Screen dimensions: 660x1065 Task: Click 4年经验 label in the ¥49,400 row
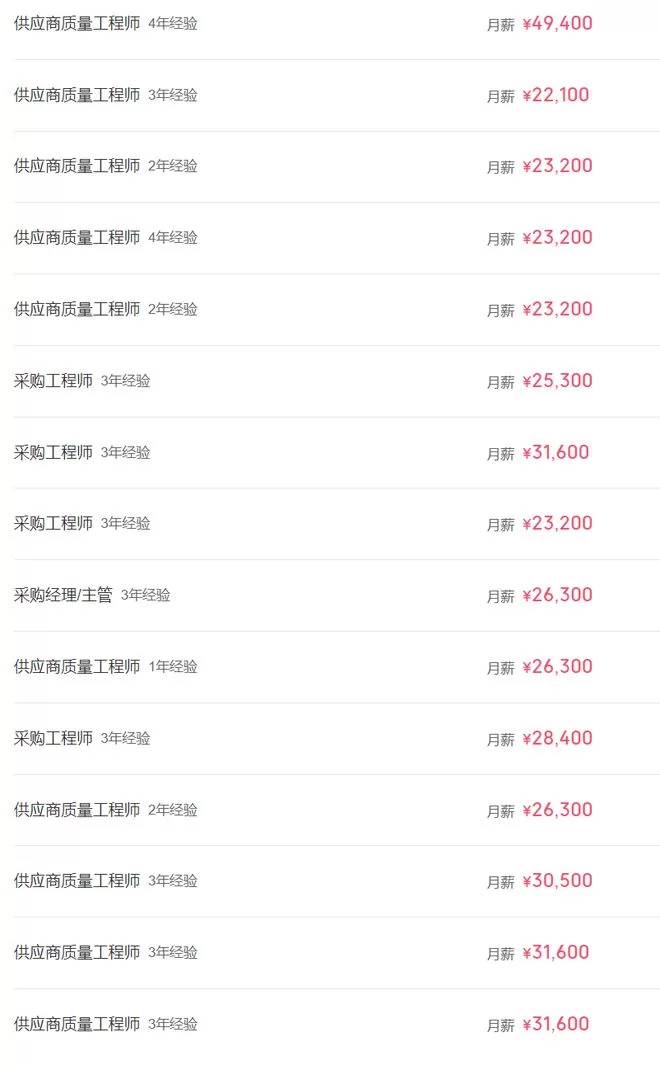tap(173, 23)
